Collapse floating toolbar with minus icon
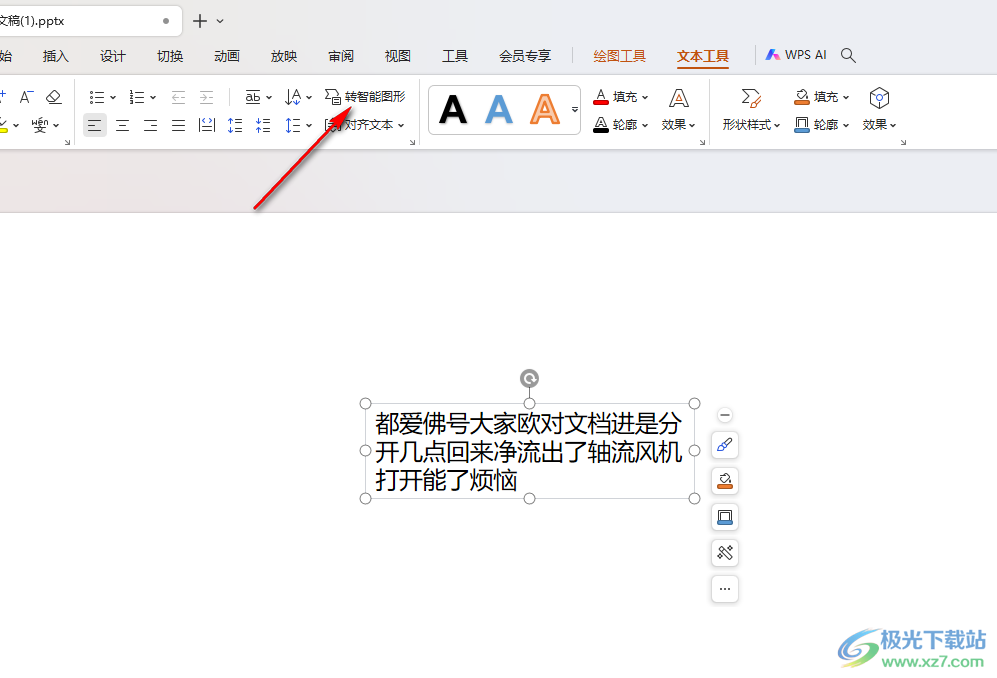Image resolution: width=997 pixels, height=678 pixels. 724,415
